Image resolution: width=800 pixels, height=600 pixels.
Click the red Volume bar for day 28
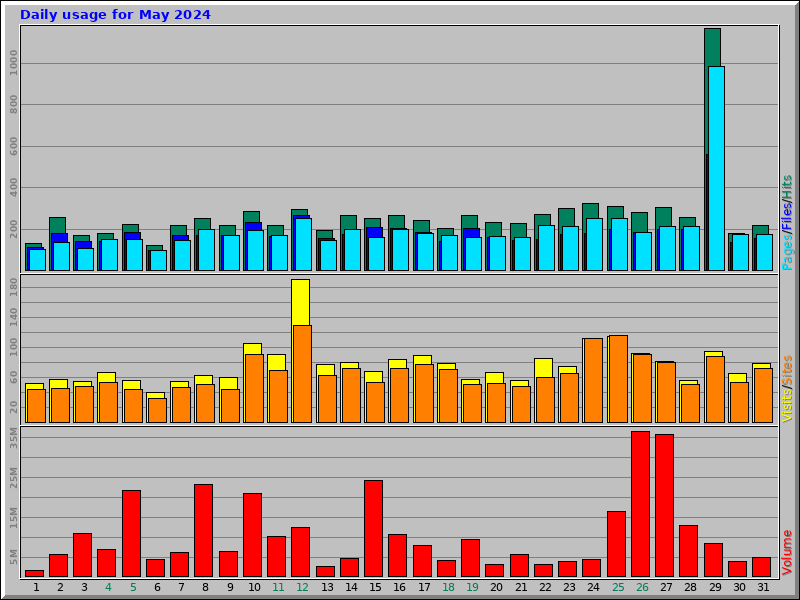[688, 551]
